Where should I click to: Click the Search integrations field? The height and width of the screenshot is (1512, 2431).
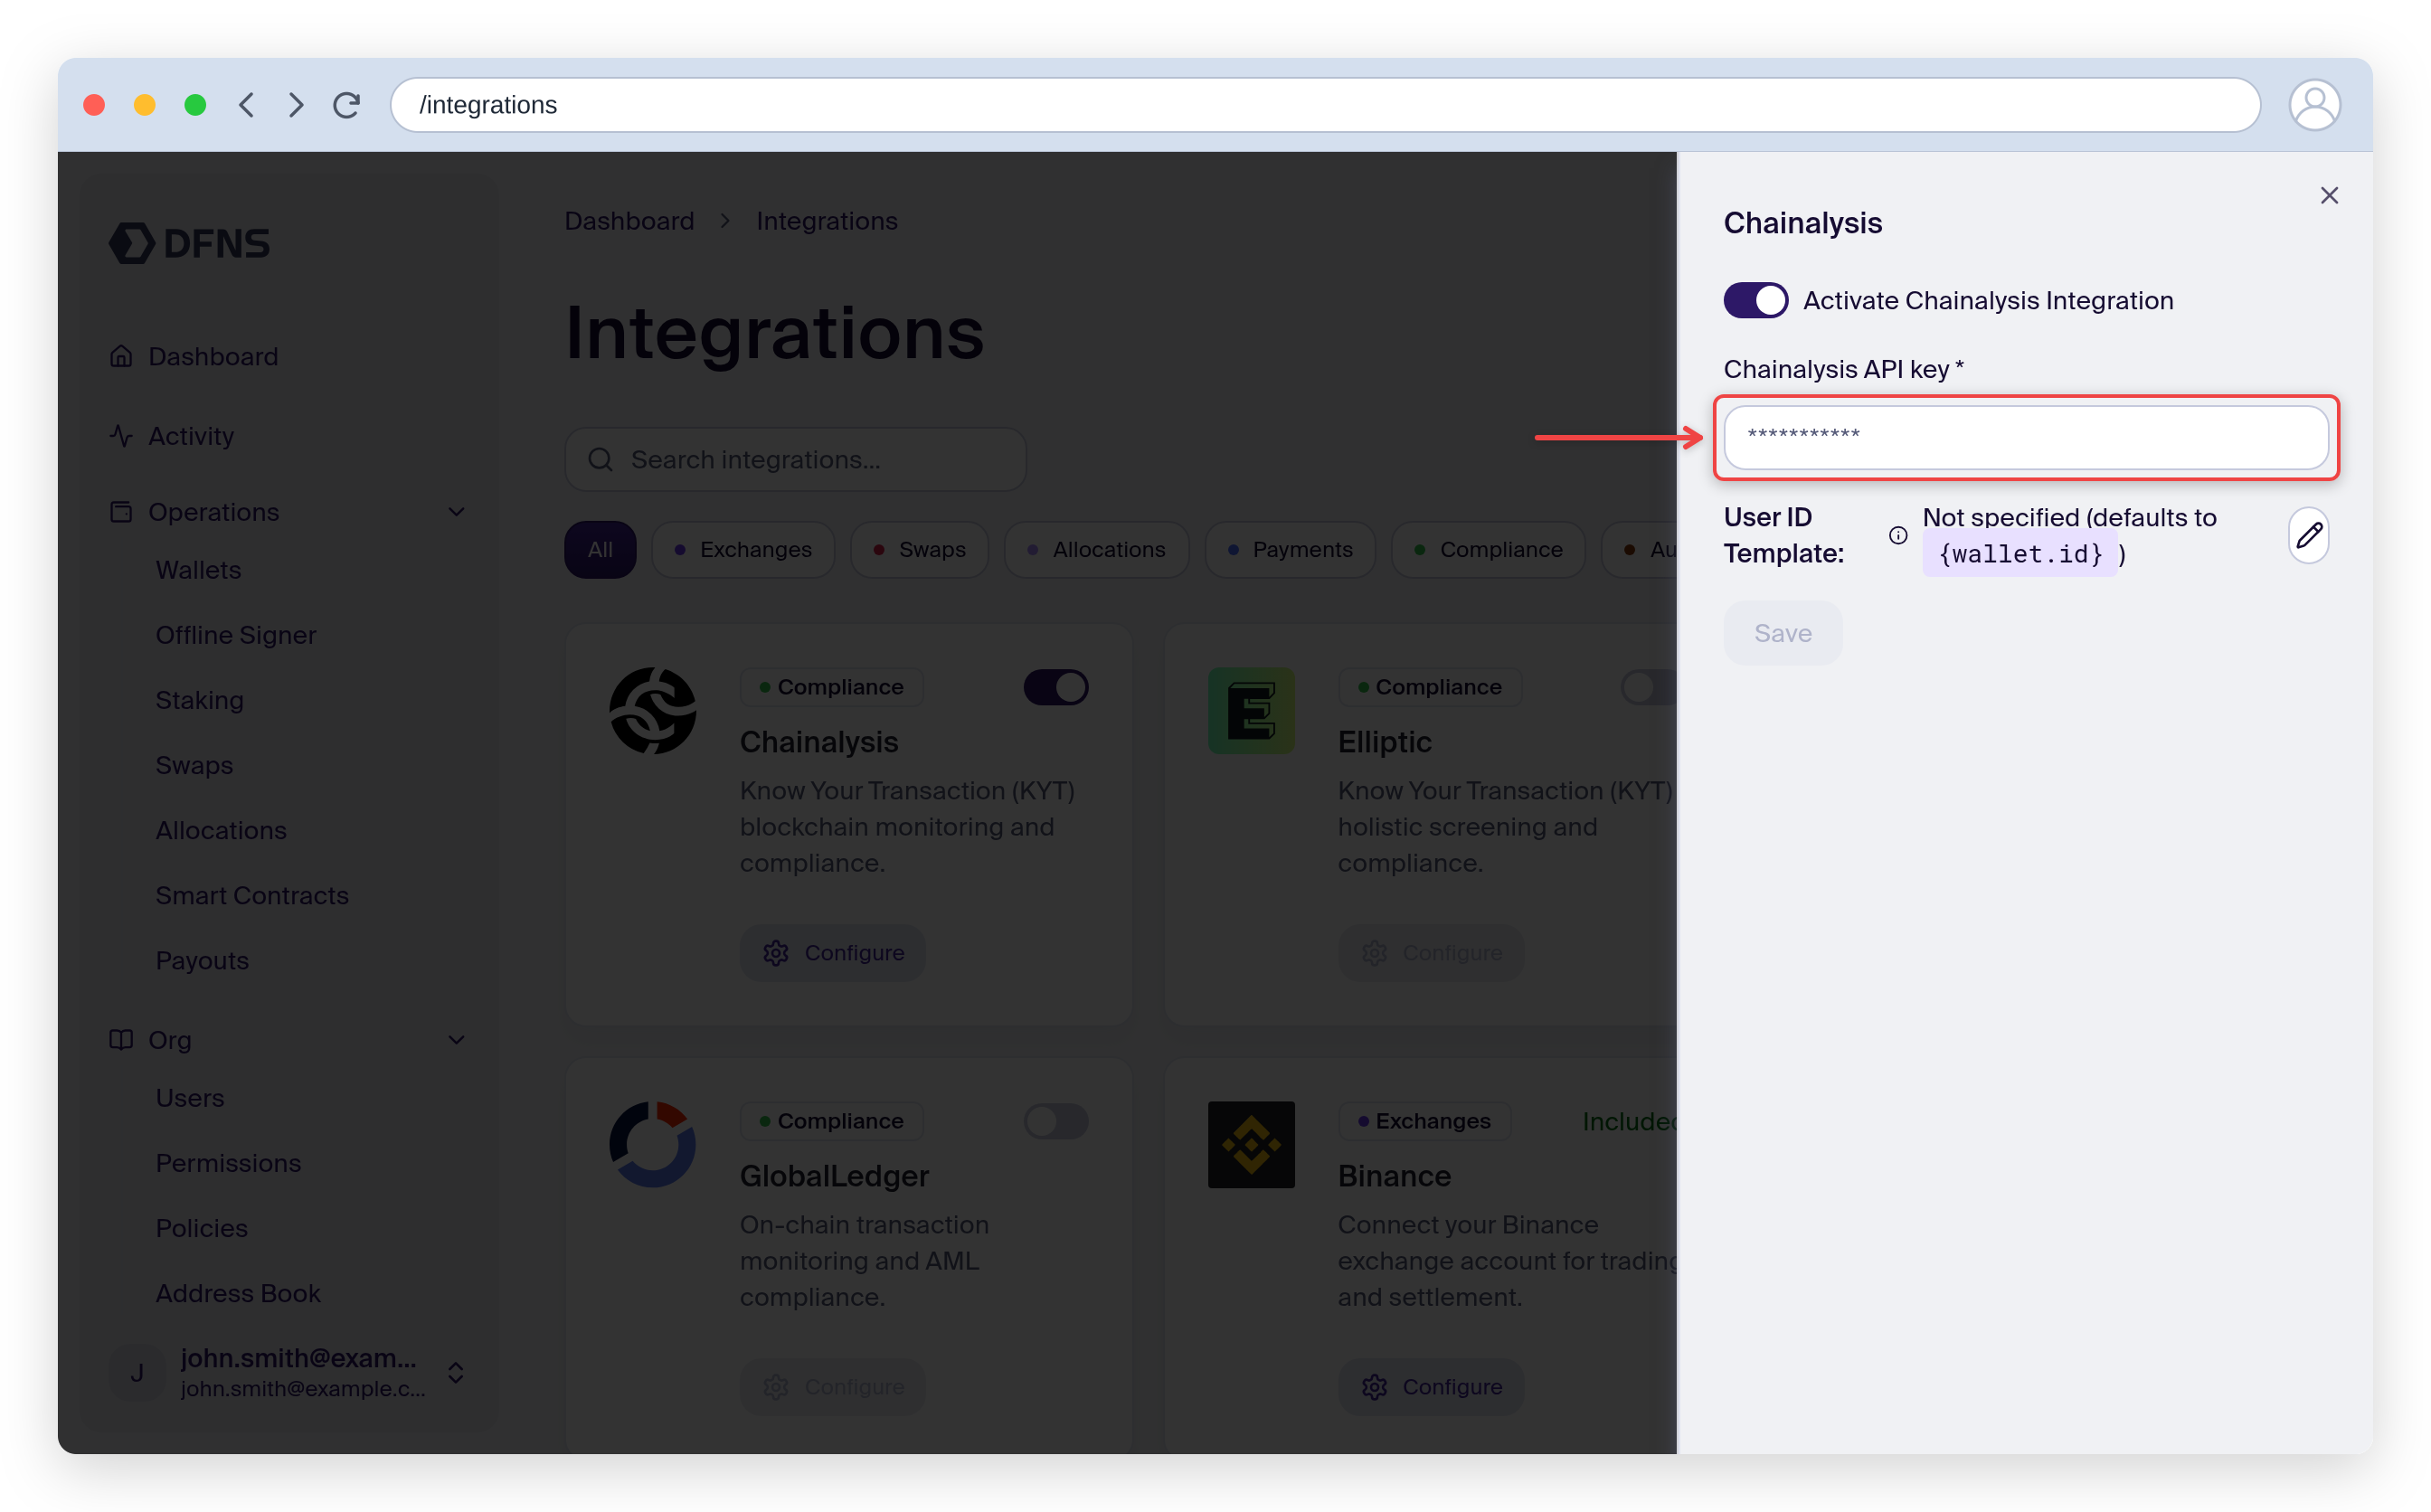[x=796, y=459]
